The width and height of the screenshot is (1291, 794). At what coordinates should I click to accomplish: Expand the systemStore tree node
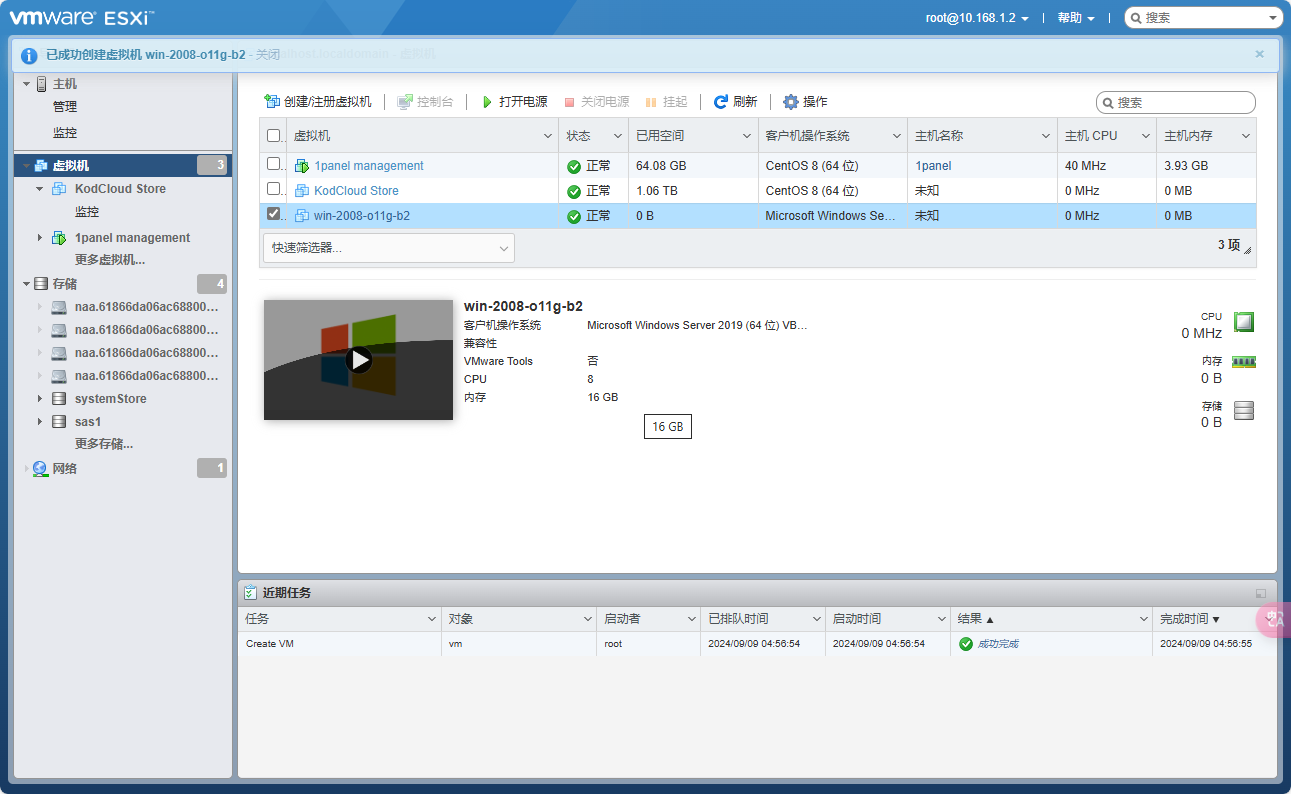pyautogui.click(x=40, y=399)
